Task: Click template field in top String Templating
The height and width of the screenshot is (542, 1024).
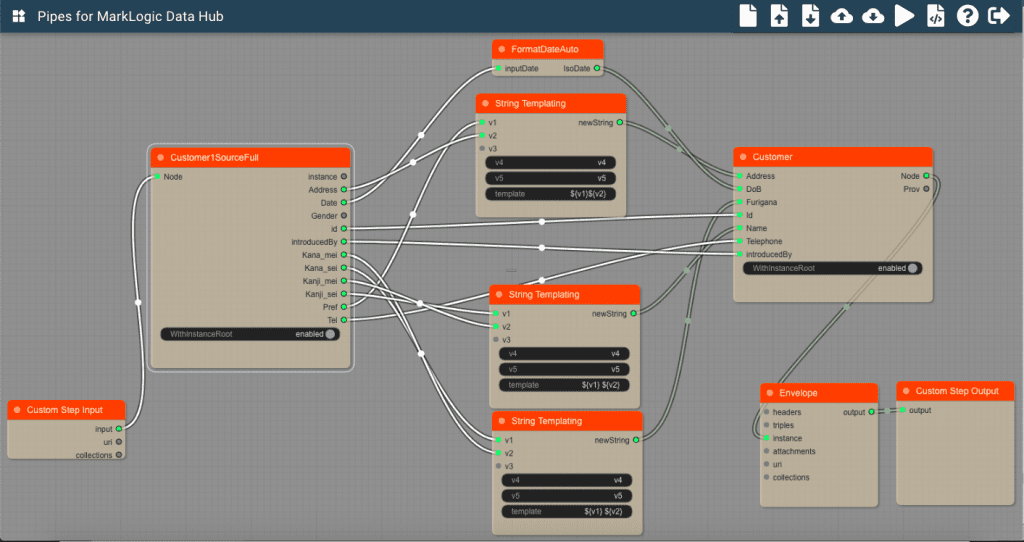Action: pyautogui.click(x=550, y=194)
